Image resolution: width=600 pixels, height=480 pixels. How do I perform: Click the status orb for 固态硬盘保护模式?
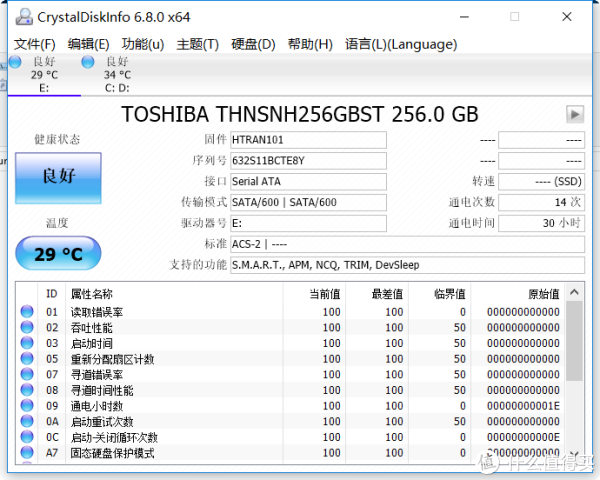(x=27, y=452)
